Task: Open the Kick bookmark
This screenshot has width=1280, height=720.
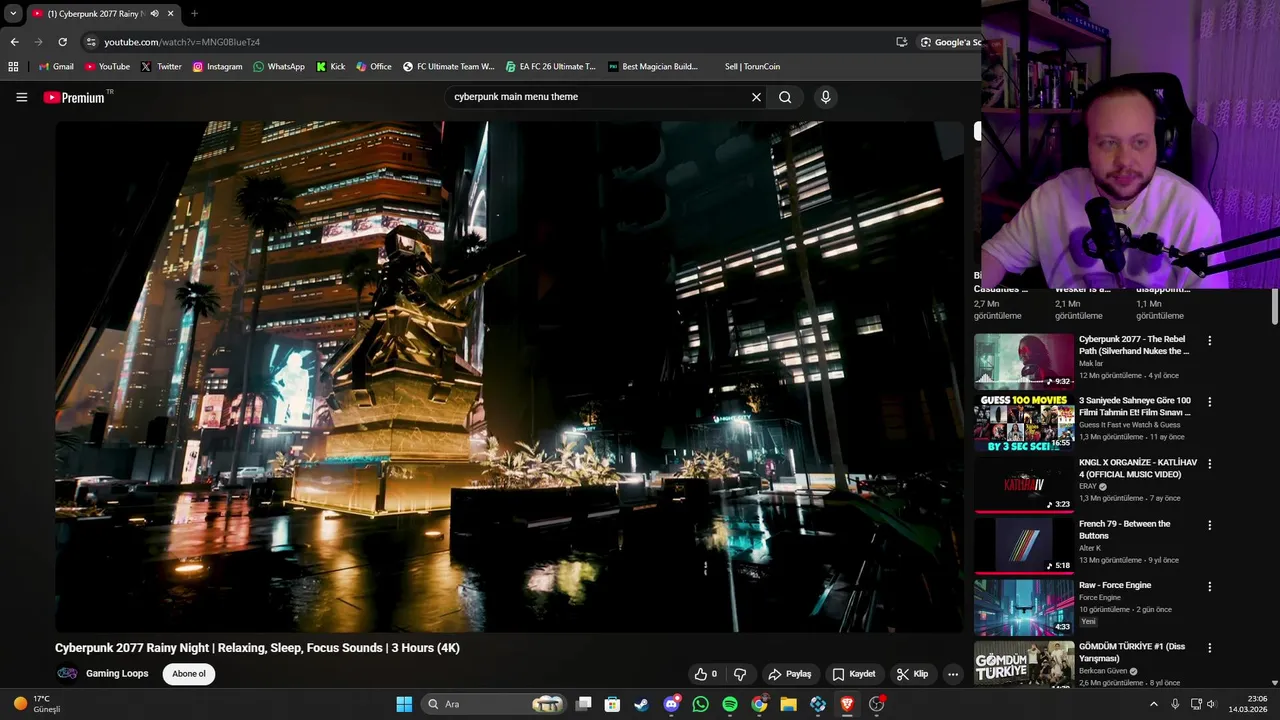Action: [x=330, y=67]
